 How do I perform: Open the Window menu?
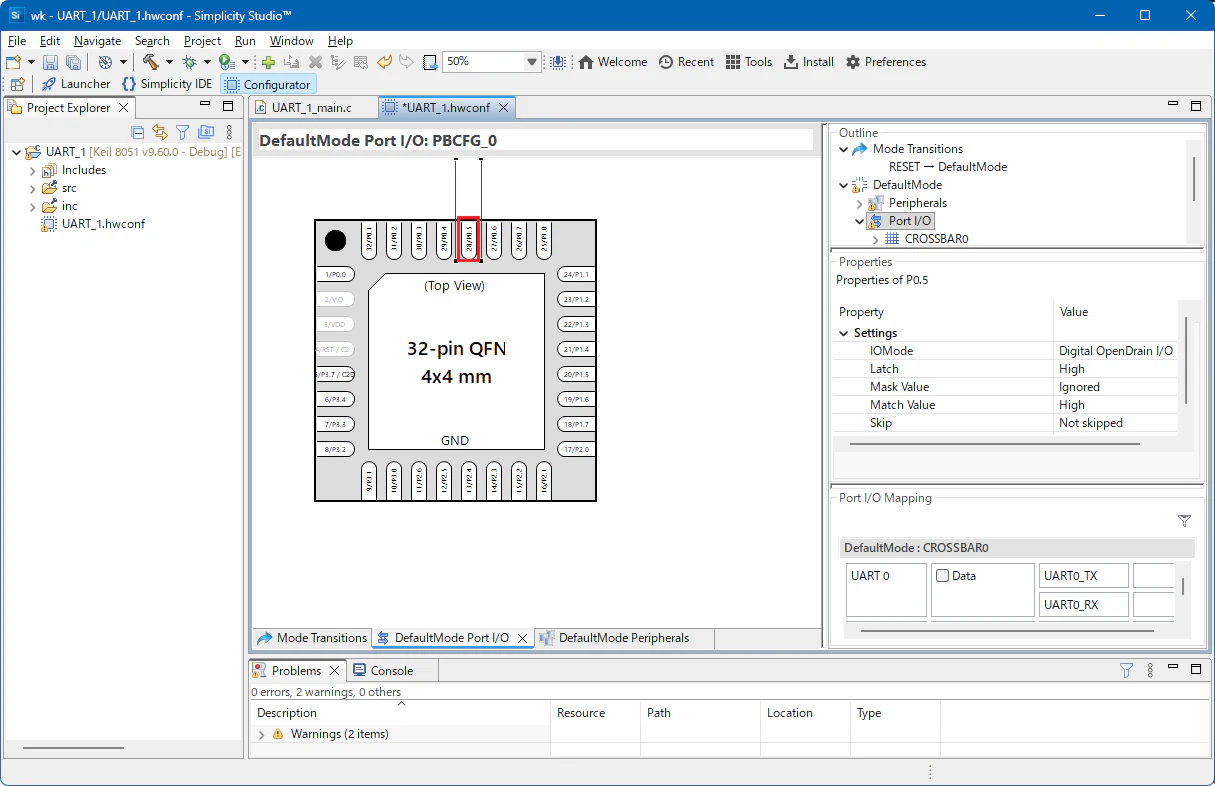[291, 41]
